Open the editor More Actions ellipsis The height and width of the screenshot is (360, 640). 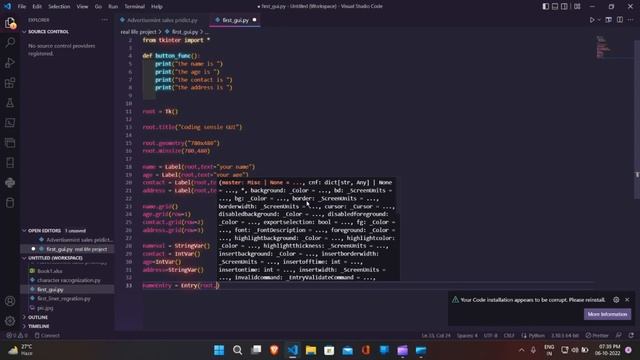click(x=631, y=20)
